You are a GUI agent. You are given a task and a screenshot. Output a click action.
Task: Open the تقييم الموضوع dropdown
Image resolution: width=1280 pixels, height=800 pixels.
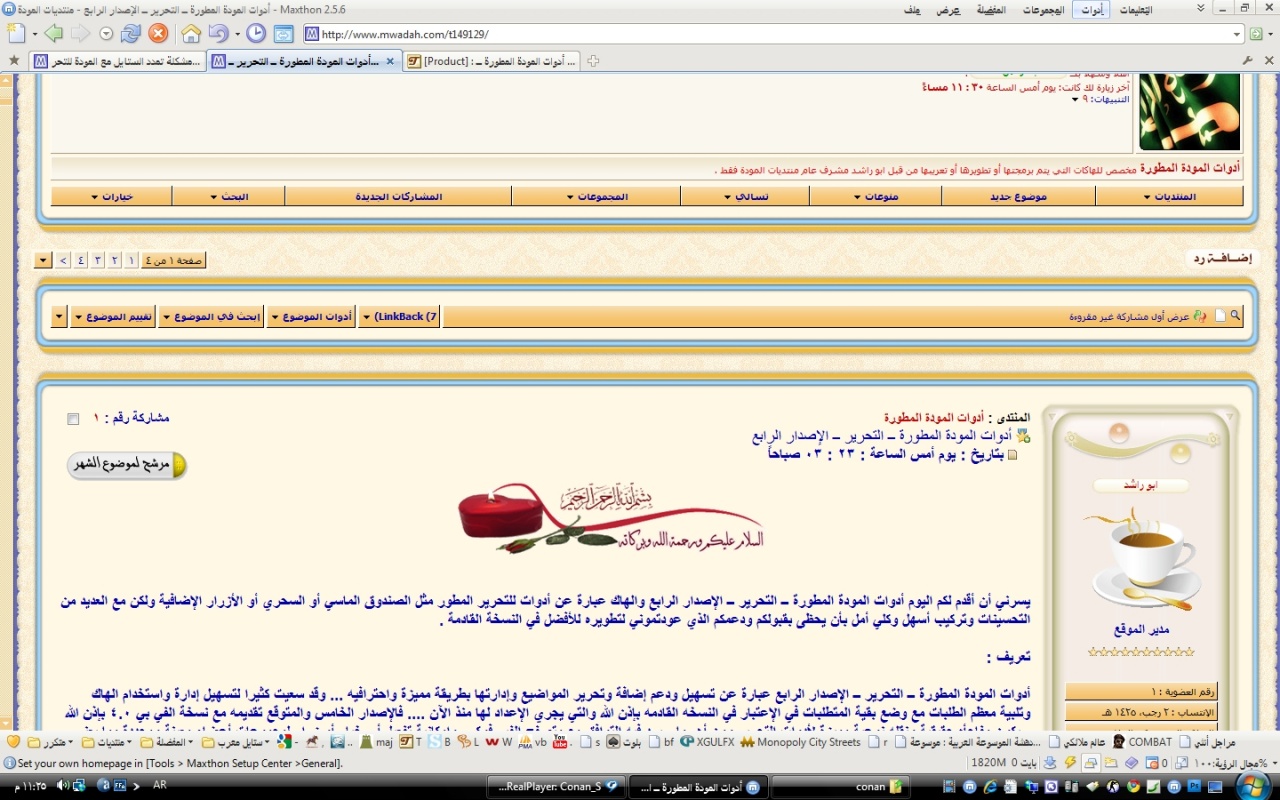pyautogui.click(x=113, y=317)
